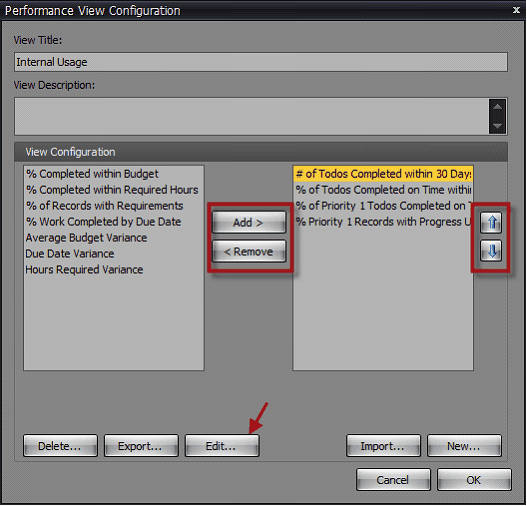Click the Export... button
Viewport: 527px width, 506px height.
(x=141, y=446)
